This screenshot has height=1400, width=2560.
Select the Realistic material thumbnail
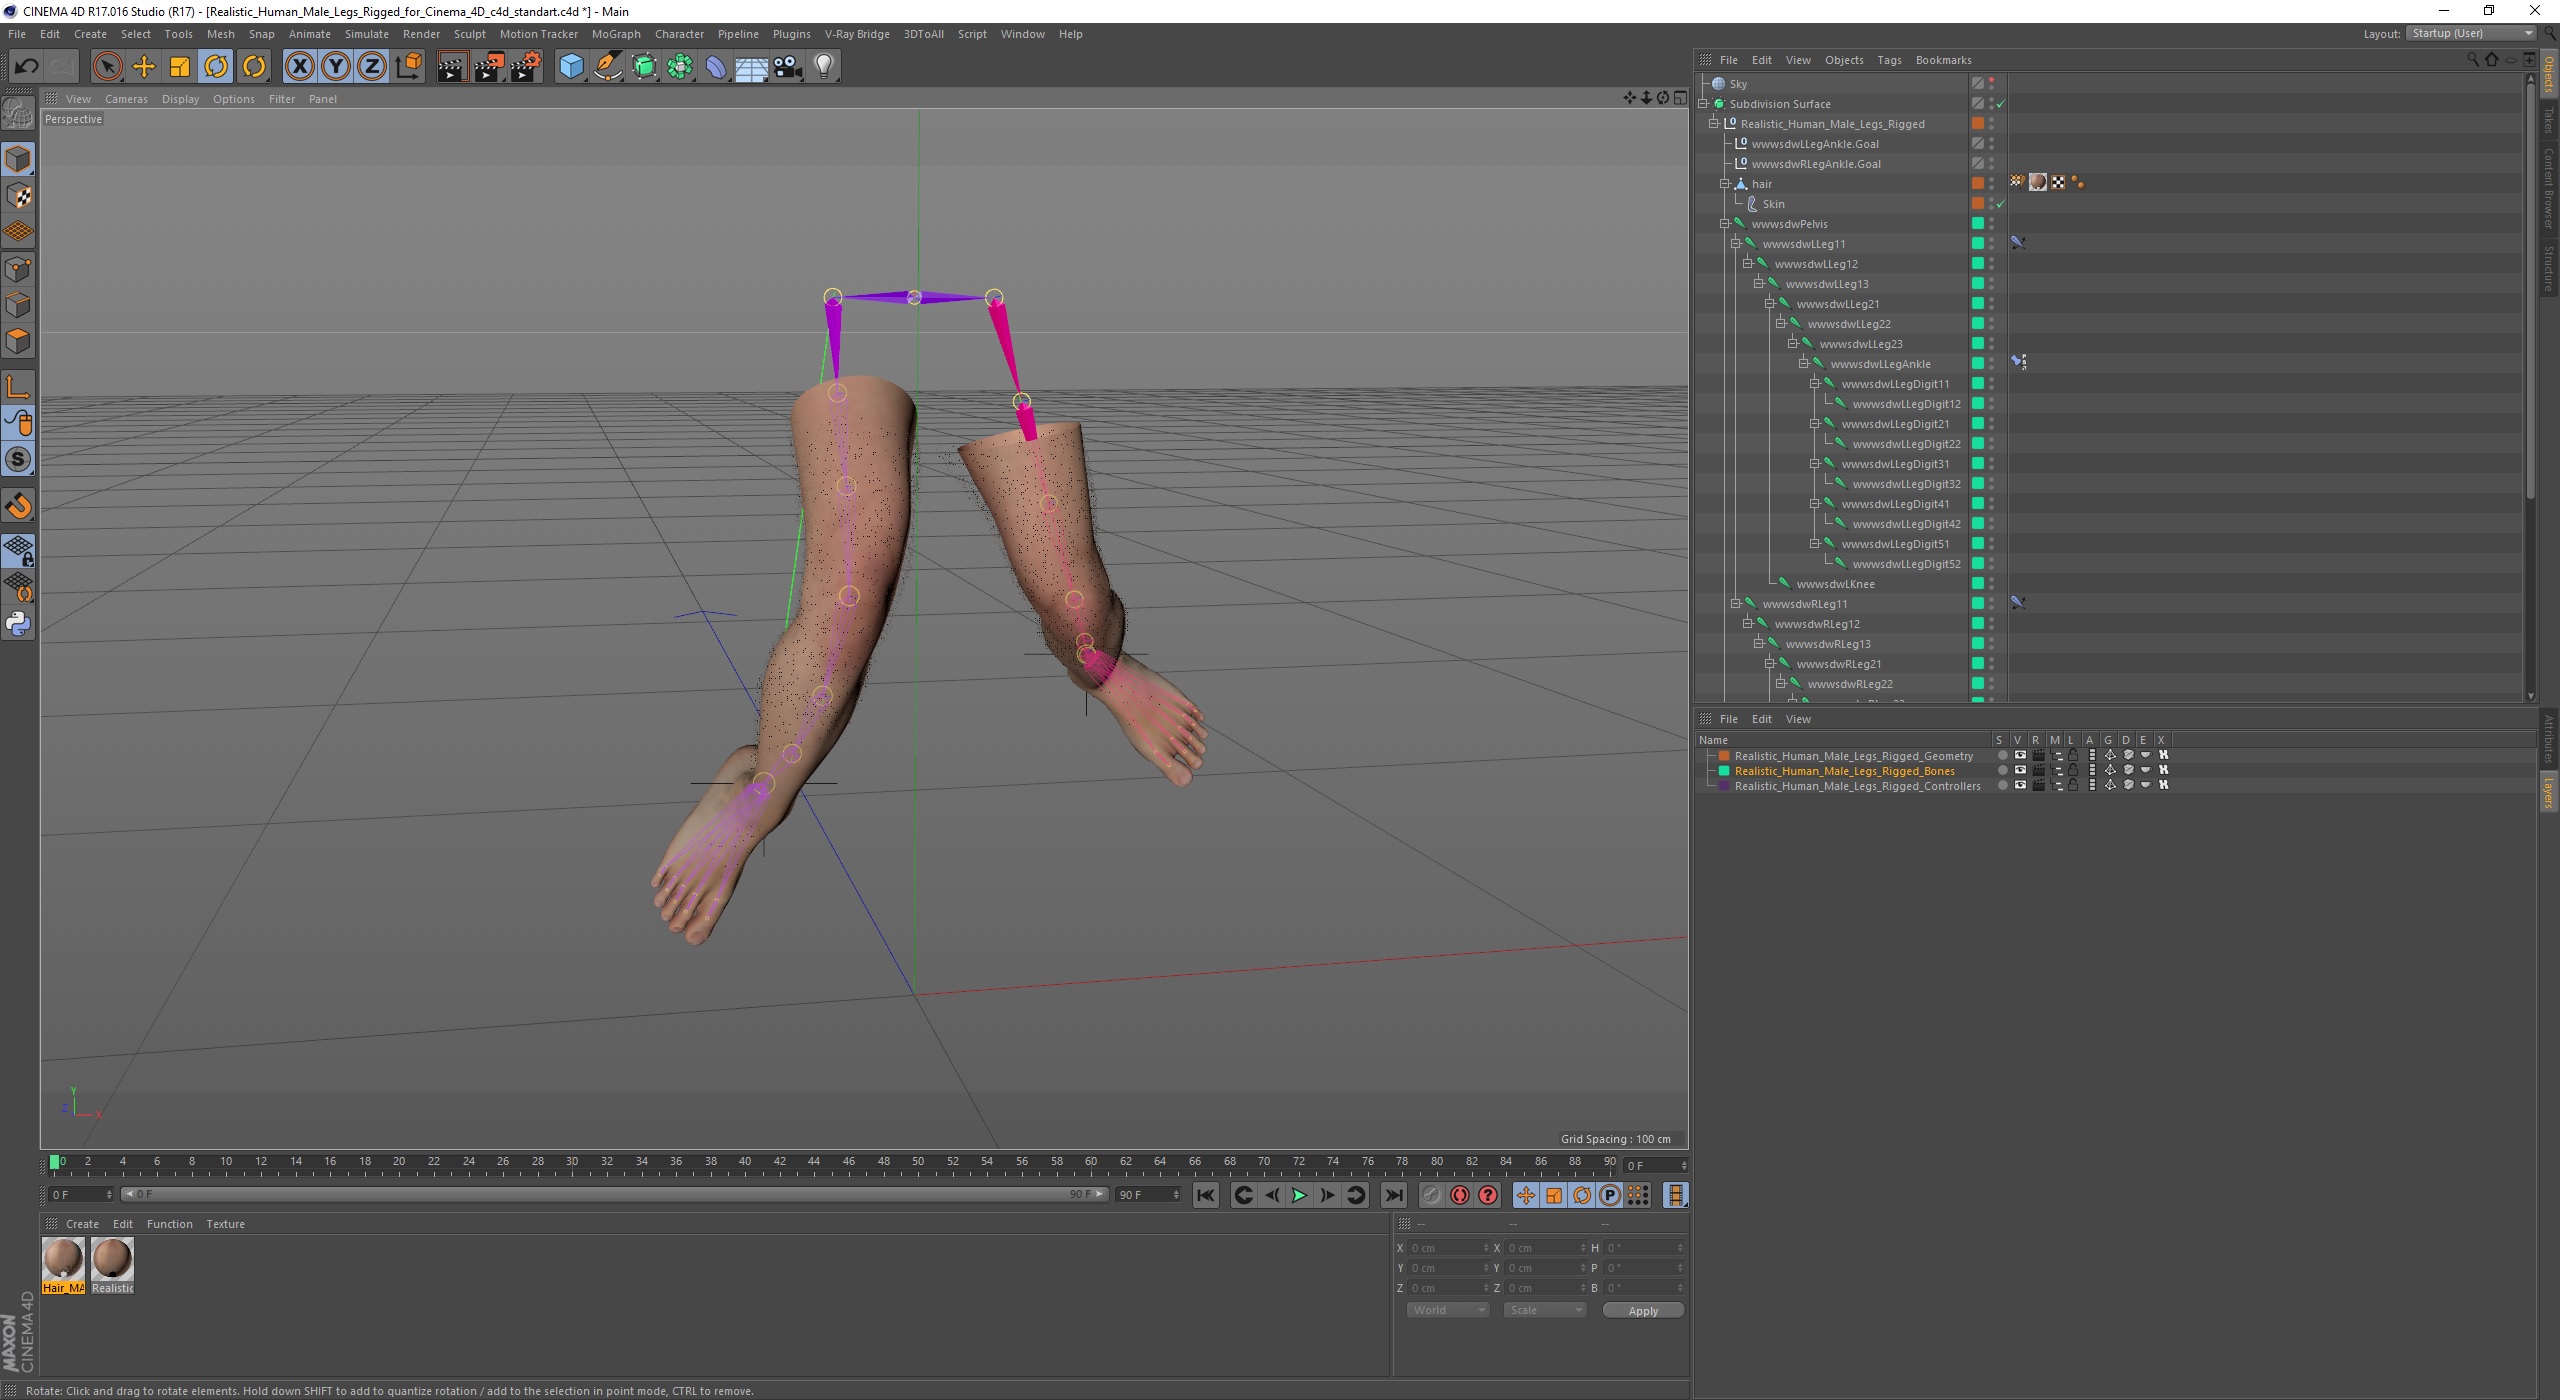(x=112, y=1260)
